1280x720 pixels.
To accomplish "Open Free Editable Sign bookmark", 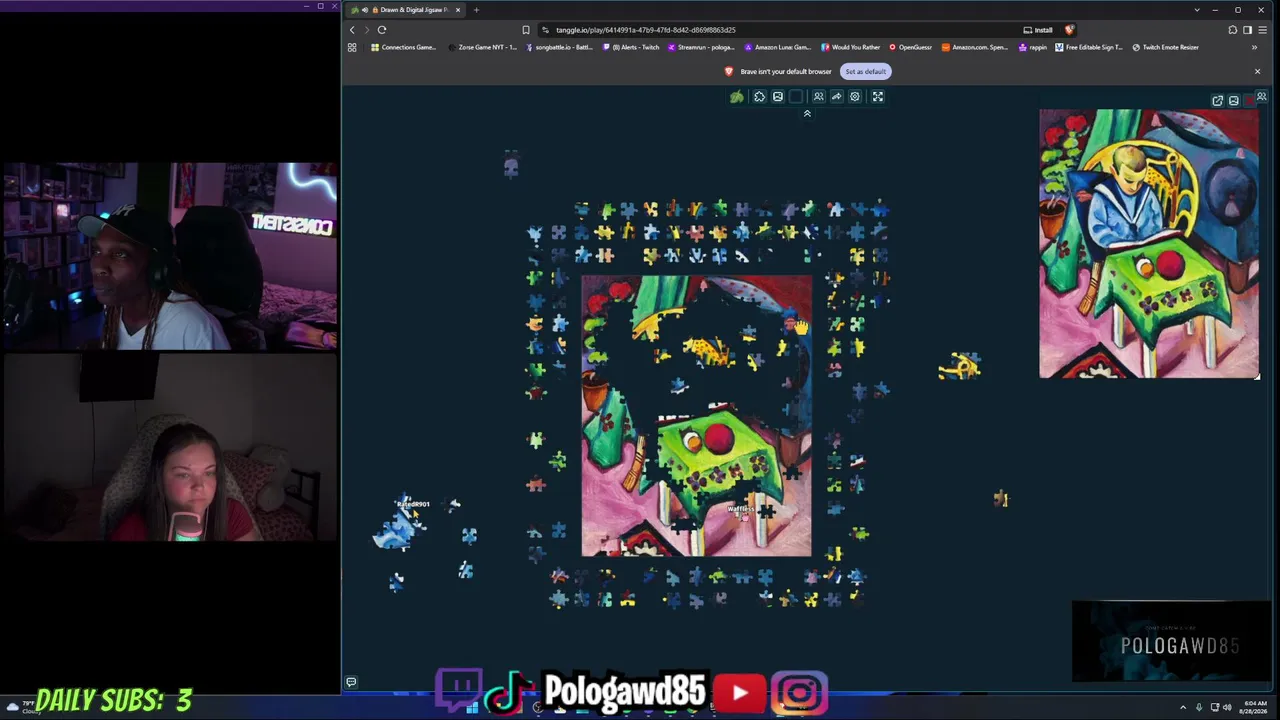I will [1090, 47].
